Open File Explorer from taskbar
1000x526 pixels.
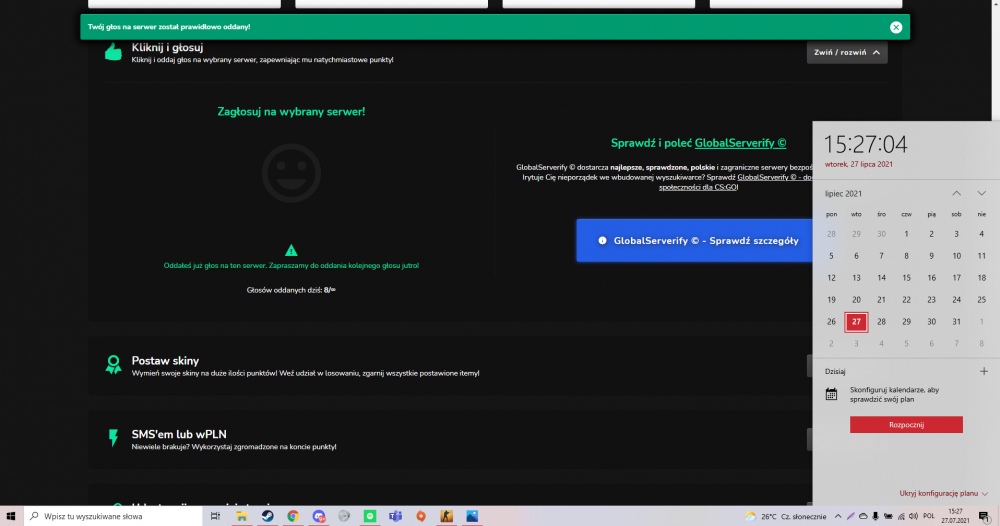click(242, 516)
